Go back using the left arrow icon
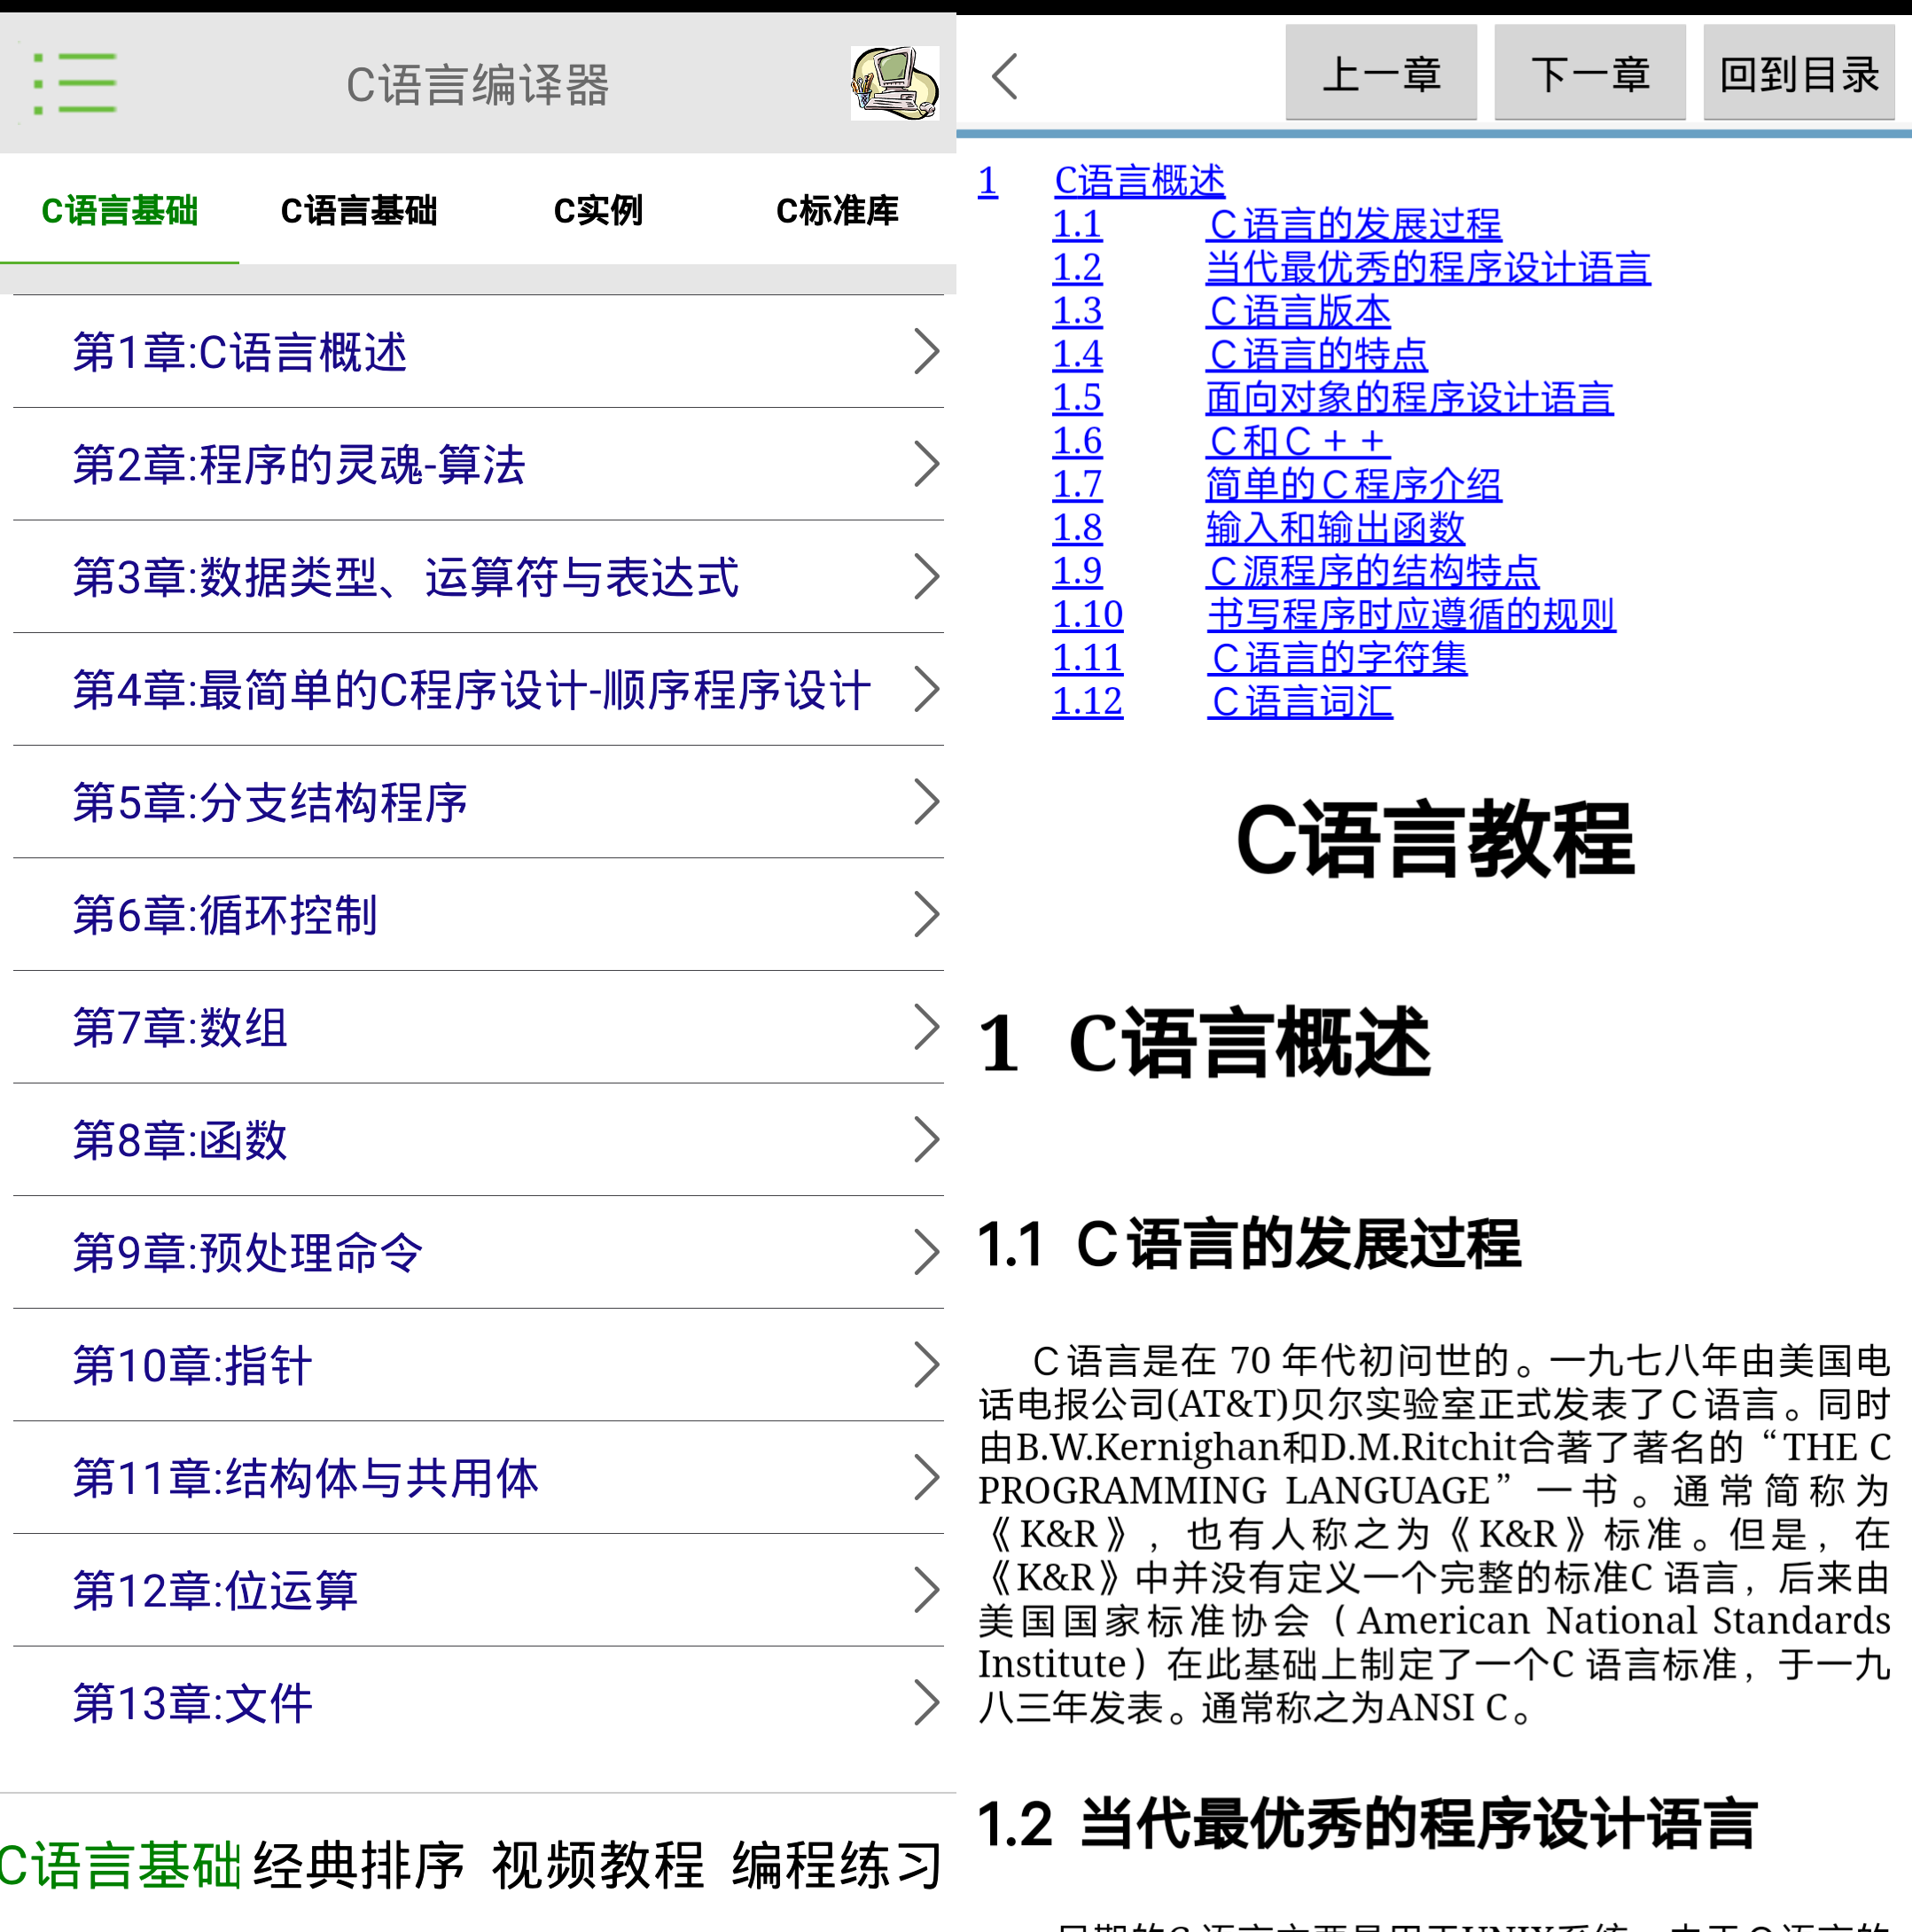 [x=1005, y=77]
